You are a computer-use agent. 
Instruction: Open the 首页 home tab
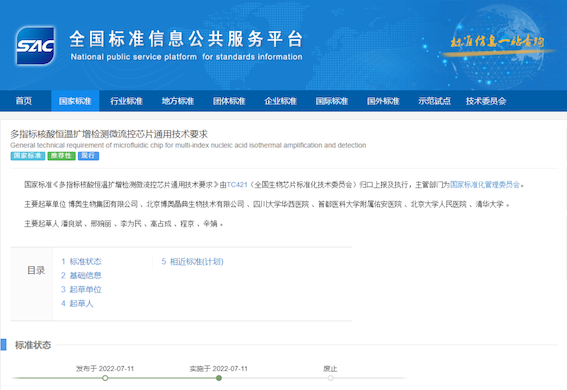[24, 101]
